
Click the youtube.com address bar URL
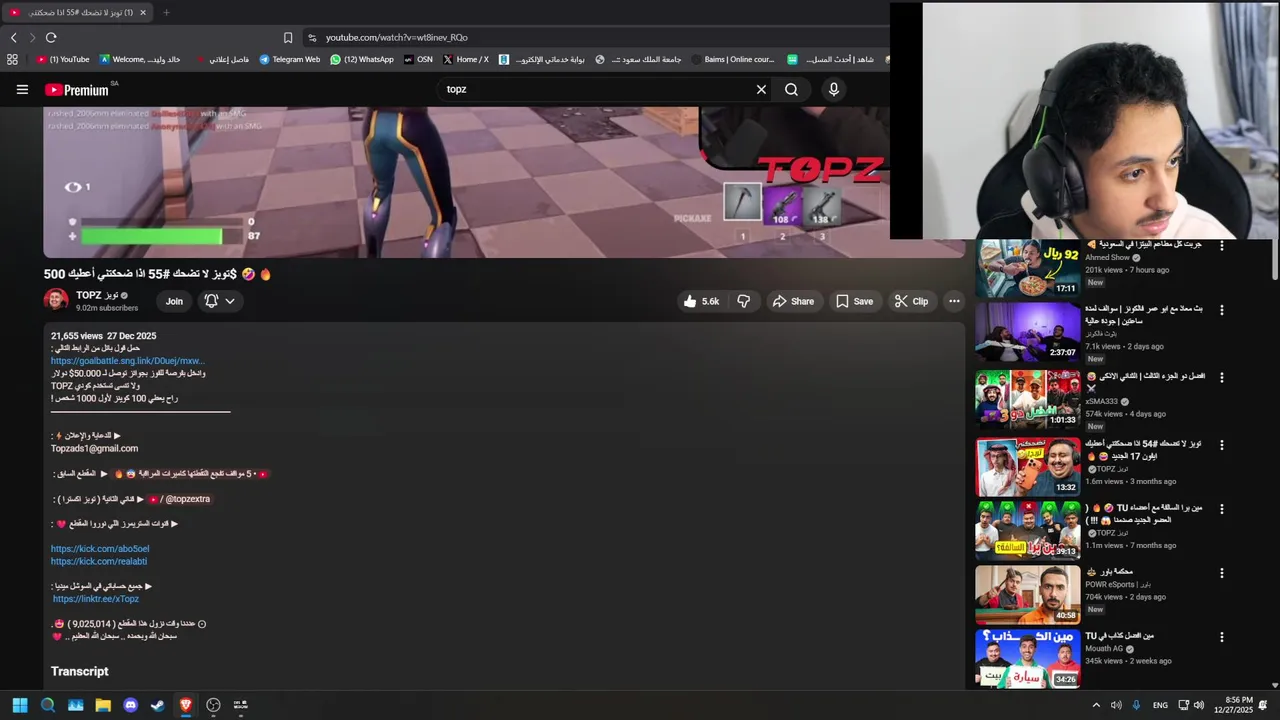pos(397,37)
